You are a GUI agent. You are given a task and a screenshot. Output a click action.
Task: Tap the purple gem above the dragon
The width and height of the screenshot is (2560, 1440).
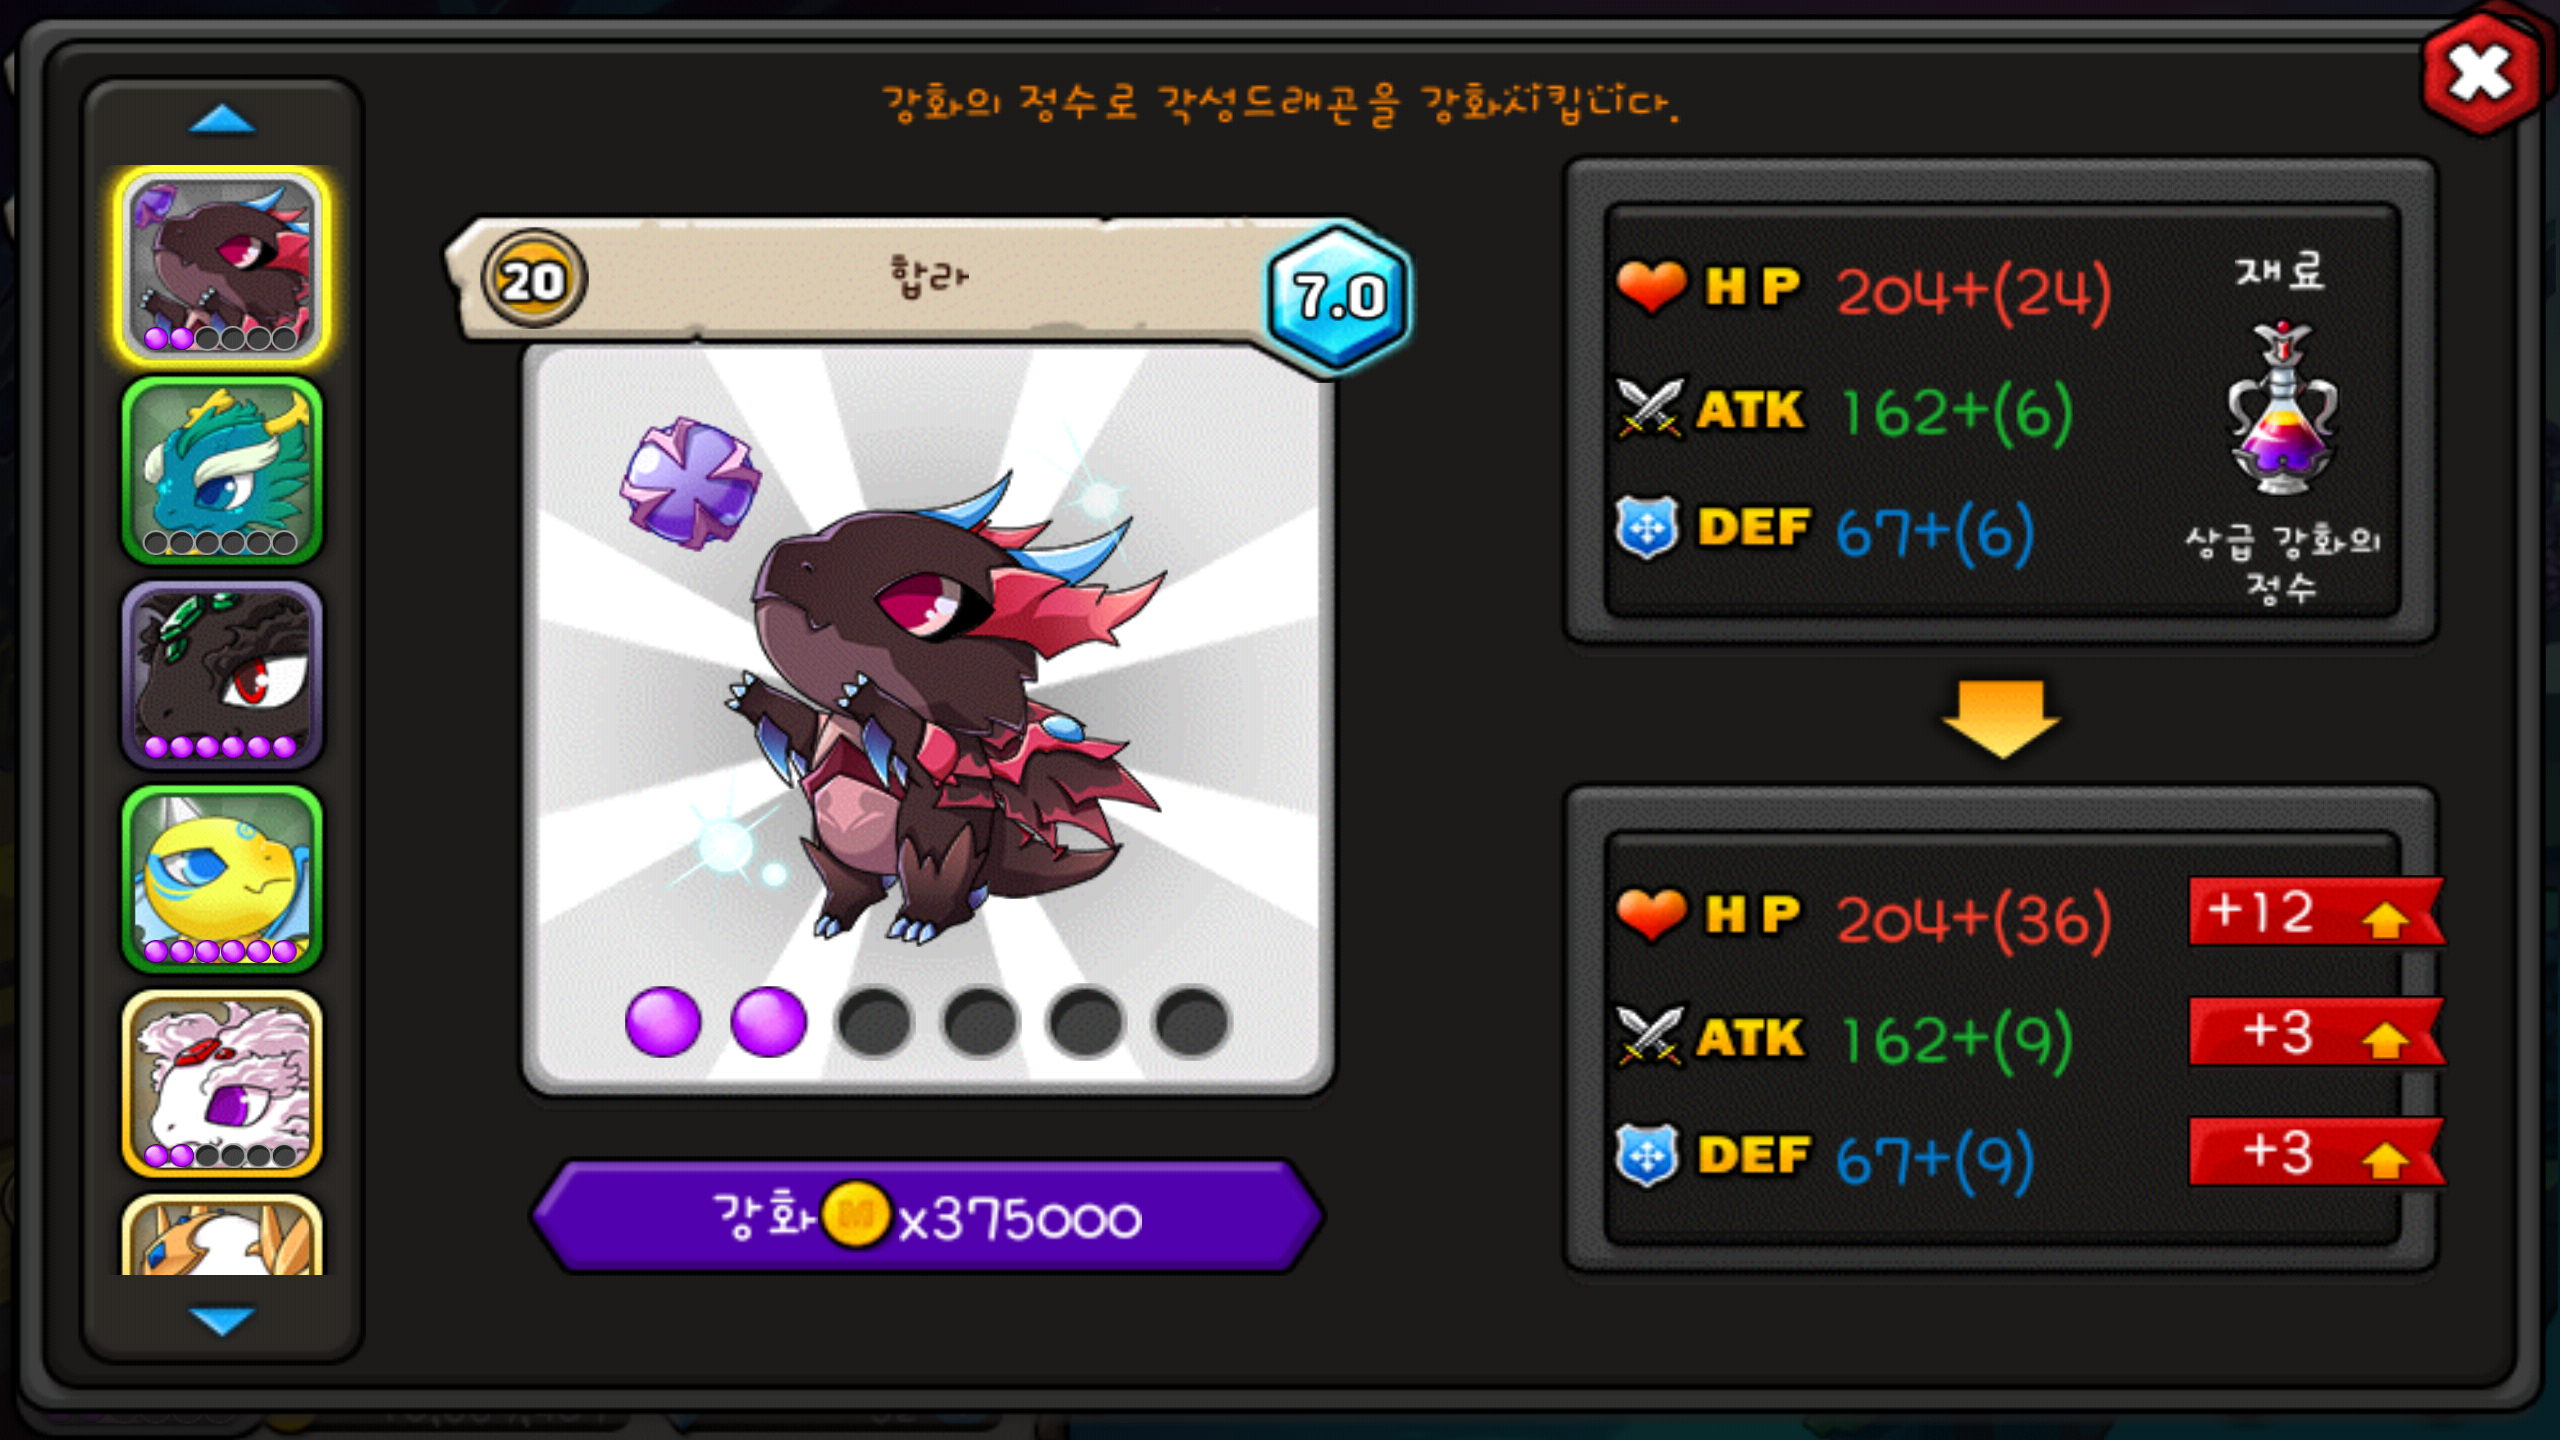click(x=689, y=483)
